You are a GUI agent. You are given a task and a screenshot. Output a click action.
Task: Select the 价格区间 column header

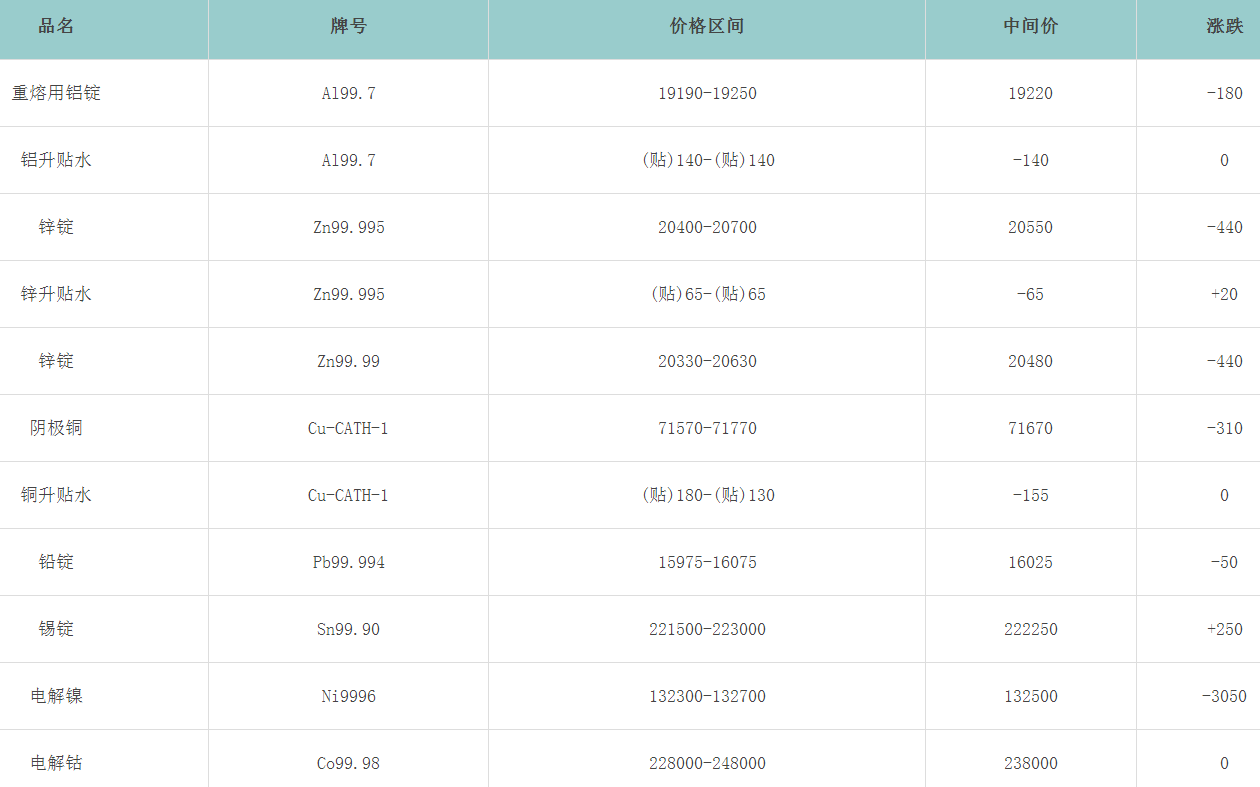[x=707, y=27]
